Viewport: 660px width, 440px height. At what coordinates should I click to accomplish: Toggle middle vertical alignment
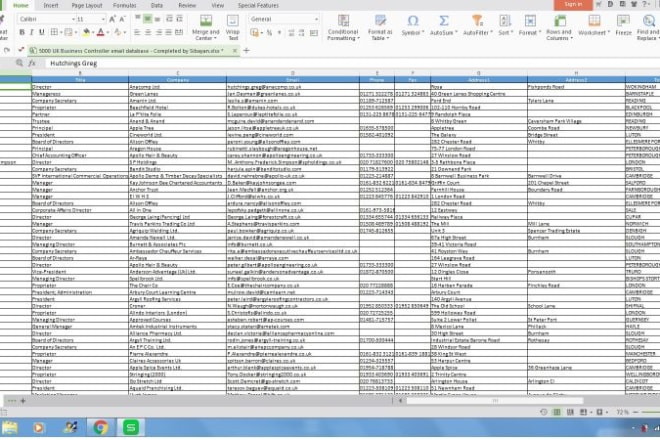click(x=148, y=19)
